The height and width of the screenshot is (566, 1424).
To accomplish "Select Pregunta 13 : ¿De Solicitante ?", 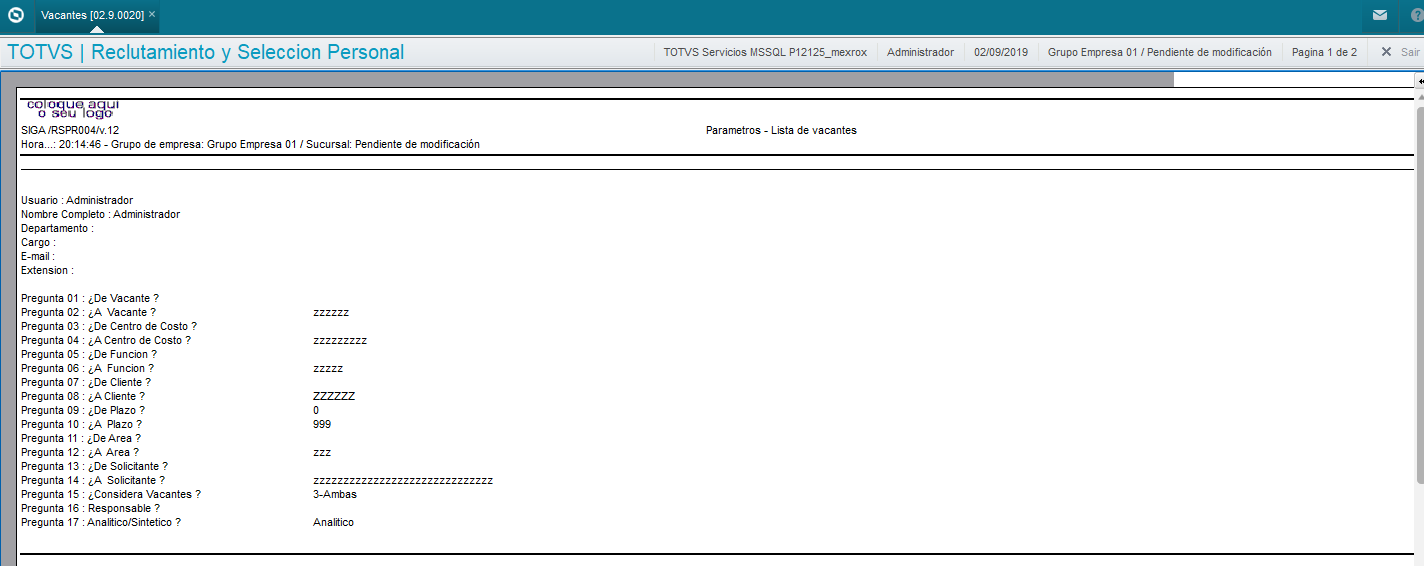I will click(x=94, y=467).
